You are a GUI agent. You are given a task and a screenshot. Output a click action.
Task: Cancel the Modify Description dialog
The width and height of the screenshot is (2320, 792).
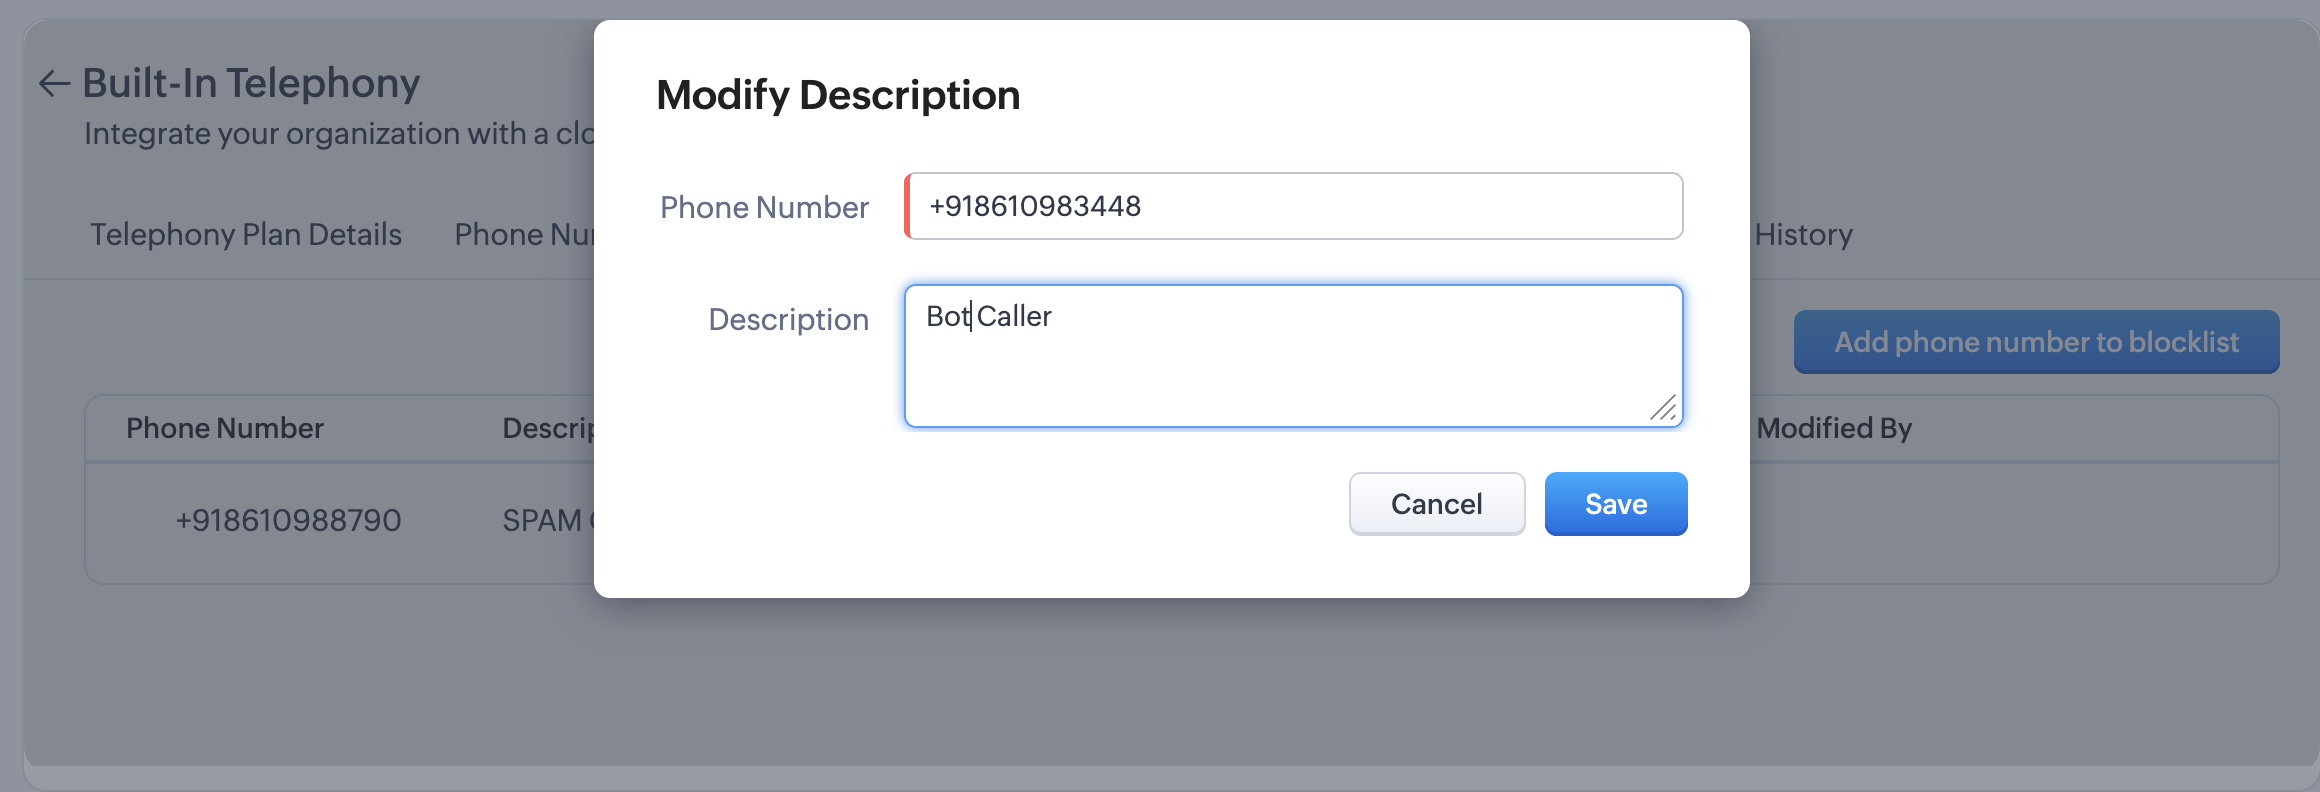1436,504
